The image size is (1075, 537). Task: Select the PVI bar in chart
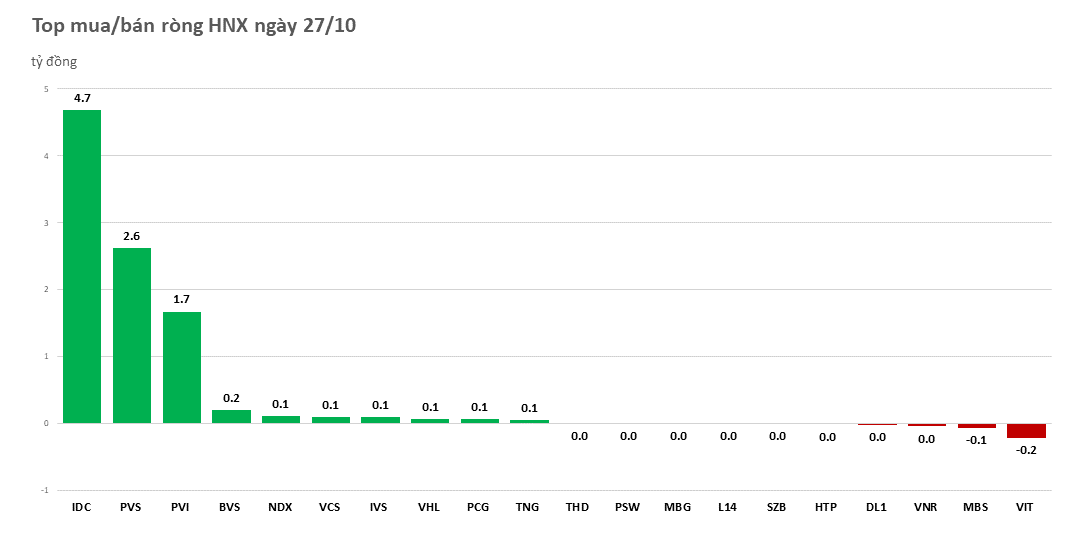click(182, 367)
